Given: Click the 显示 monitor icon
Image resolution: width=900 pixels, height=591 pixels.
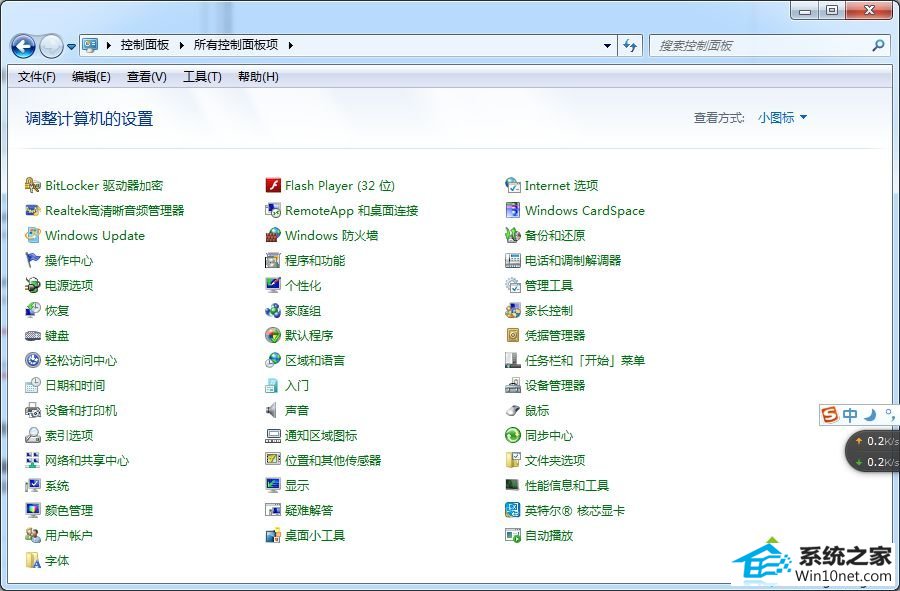Looking at the screenshot, I should 273,485.
